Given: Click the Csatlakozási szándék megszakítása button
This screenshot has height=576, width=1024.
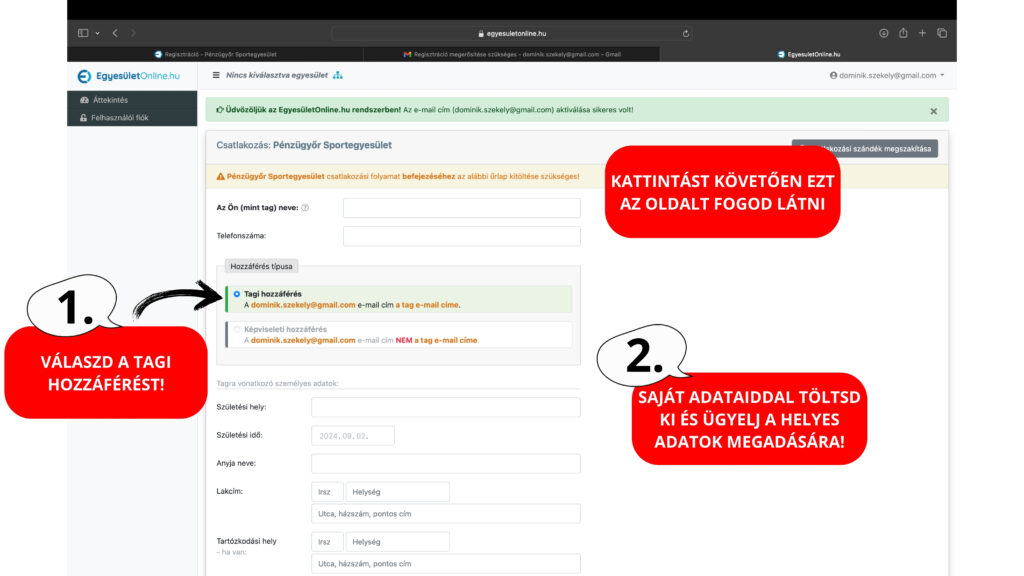Looking at the screenshot, I should 865,148.
